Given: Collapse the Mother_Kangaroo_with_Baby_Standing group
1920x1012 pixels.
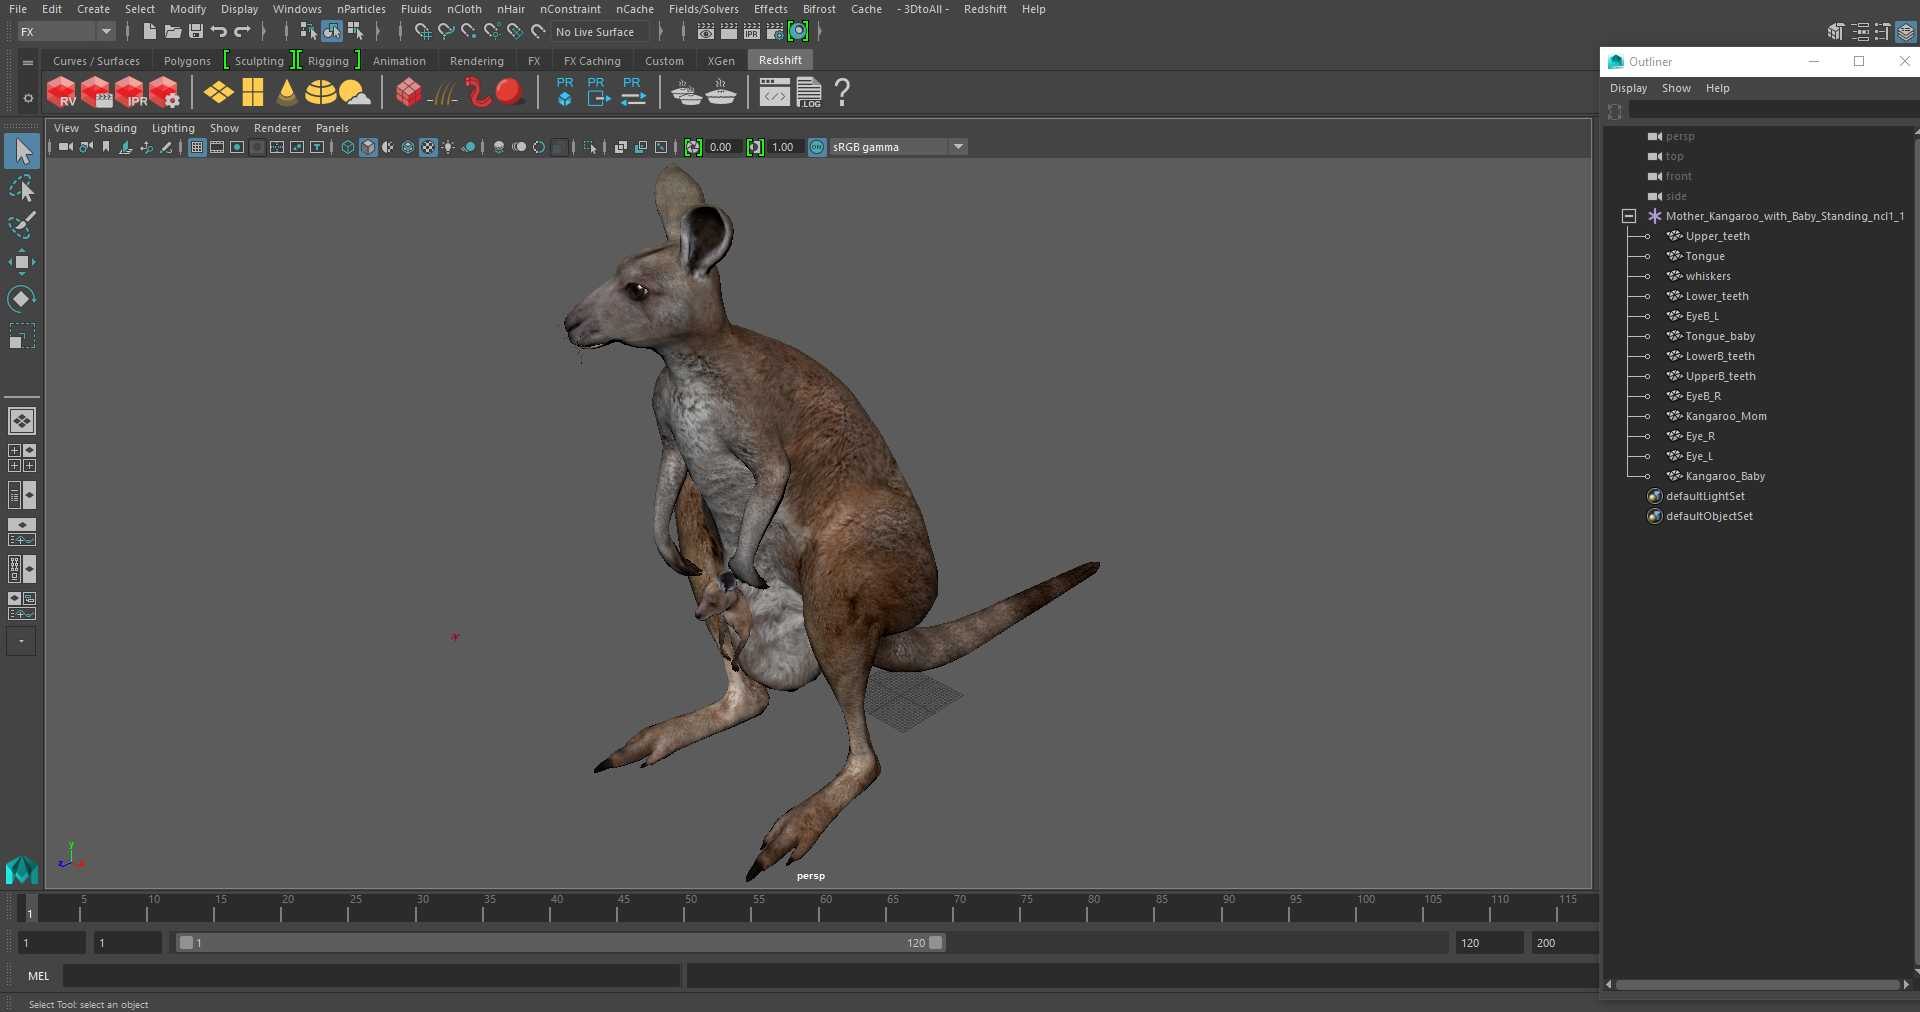Looking at the screenshot, I should 1629,216.
